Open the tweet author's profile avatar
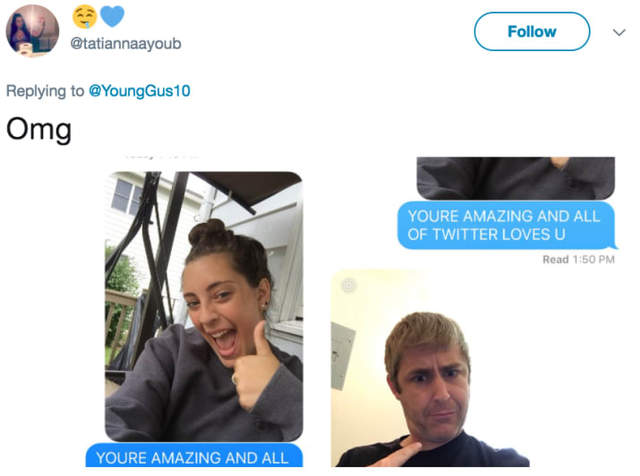This screenshot has height=476, width=640. coord(32,30)
